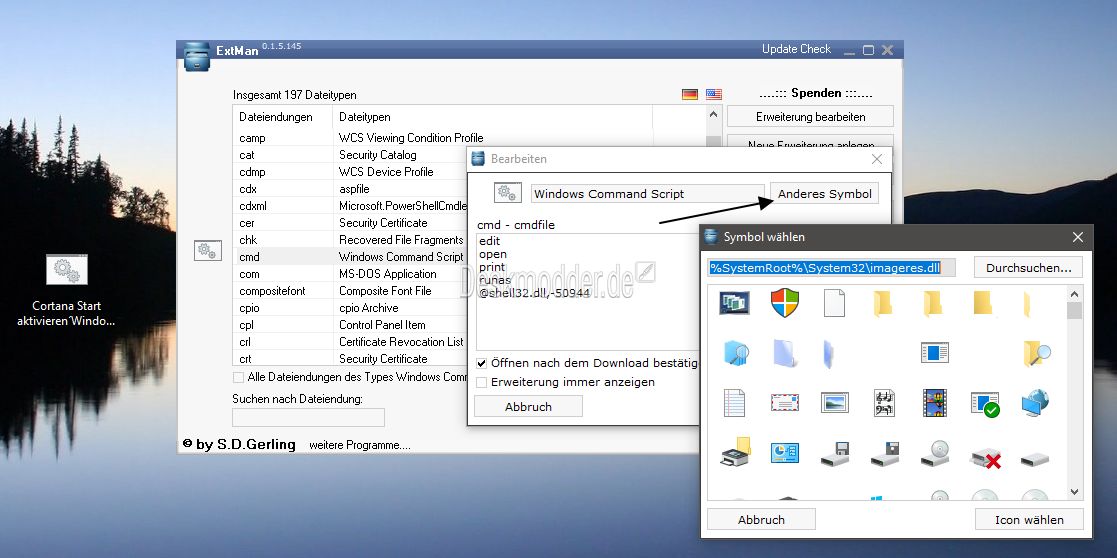Select the cat Security Catalog row
The width and height of the screenshot is (1117, 558).
[350, 155]
